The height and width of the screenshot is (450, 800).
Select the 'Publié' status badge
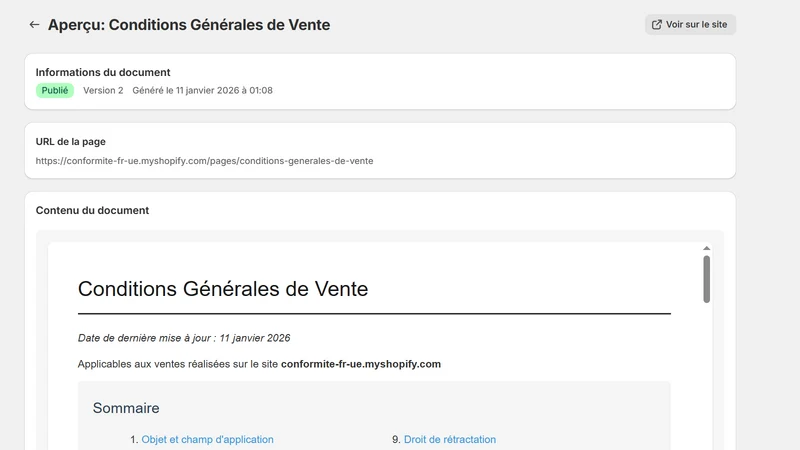tap(55, 90)
